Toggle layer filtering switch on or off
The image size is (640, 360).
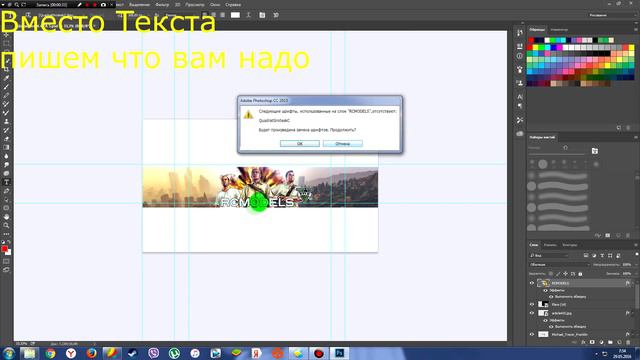[x=637, y=255]
